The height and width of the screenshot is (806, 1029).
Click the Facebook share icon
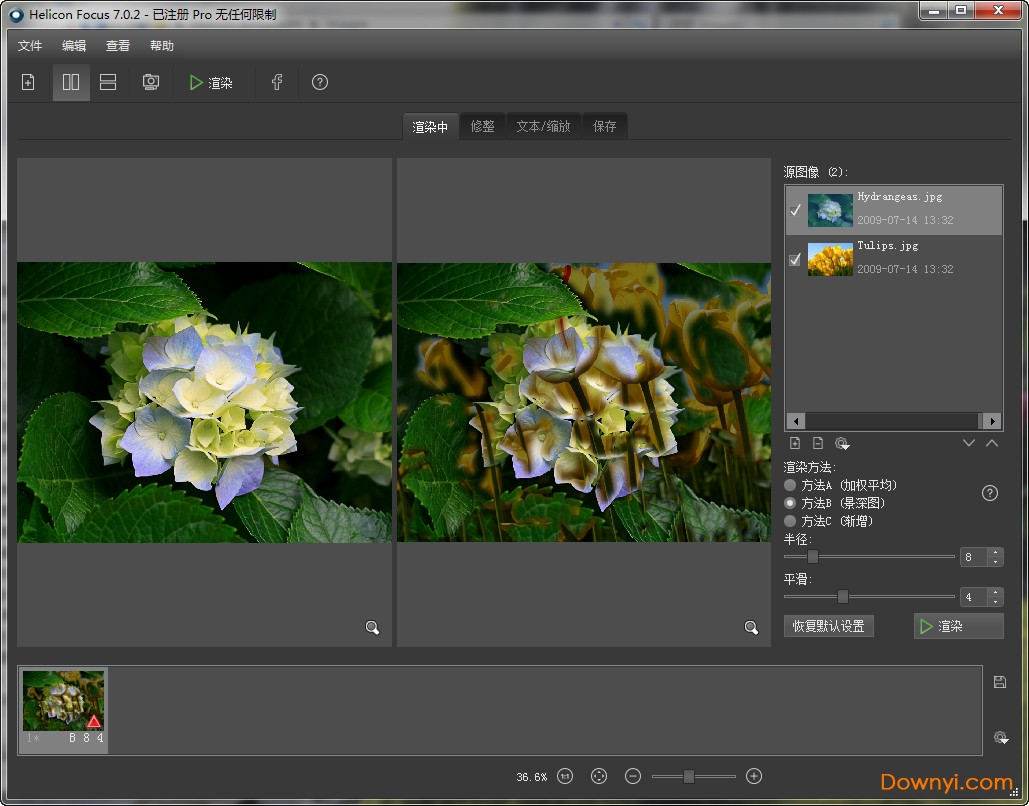coord(277,83)
